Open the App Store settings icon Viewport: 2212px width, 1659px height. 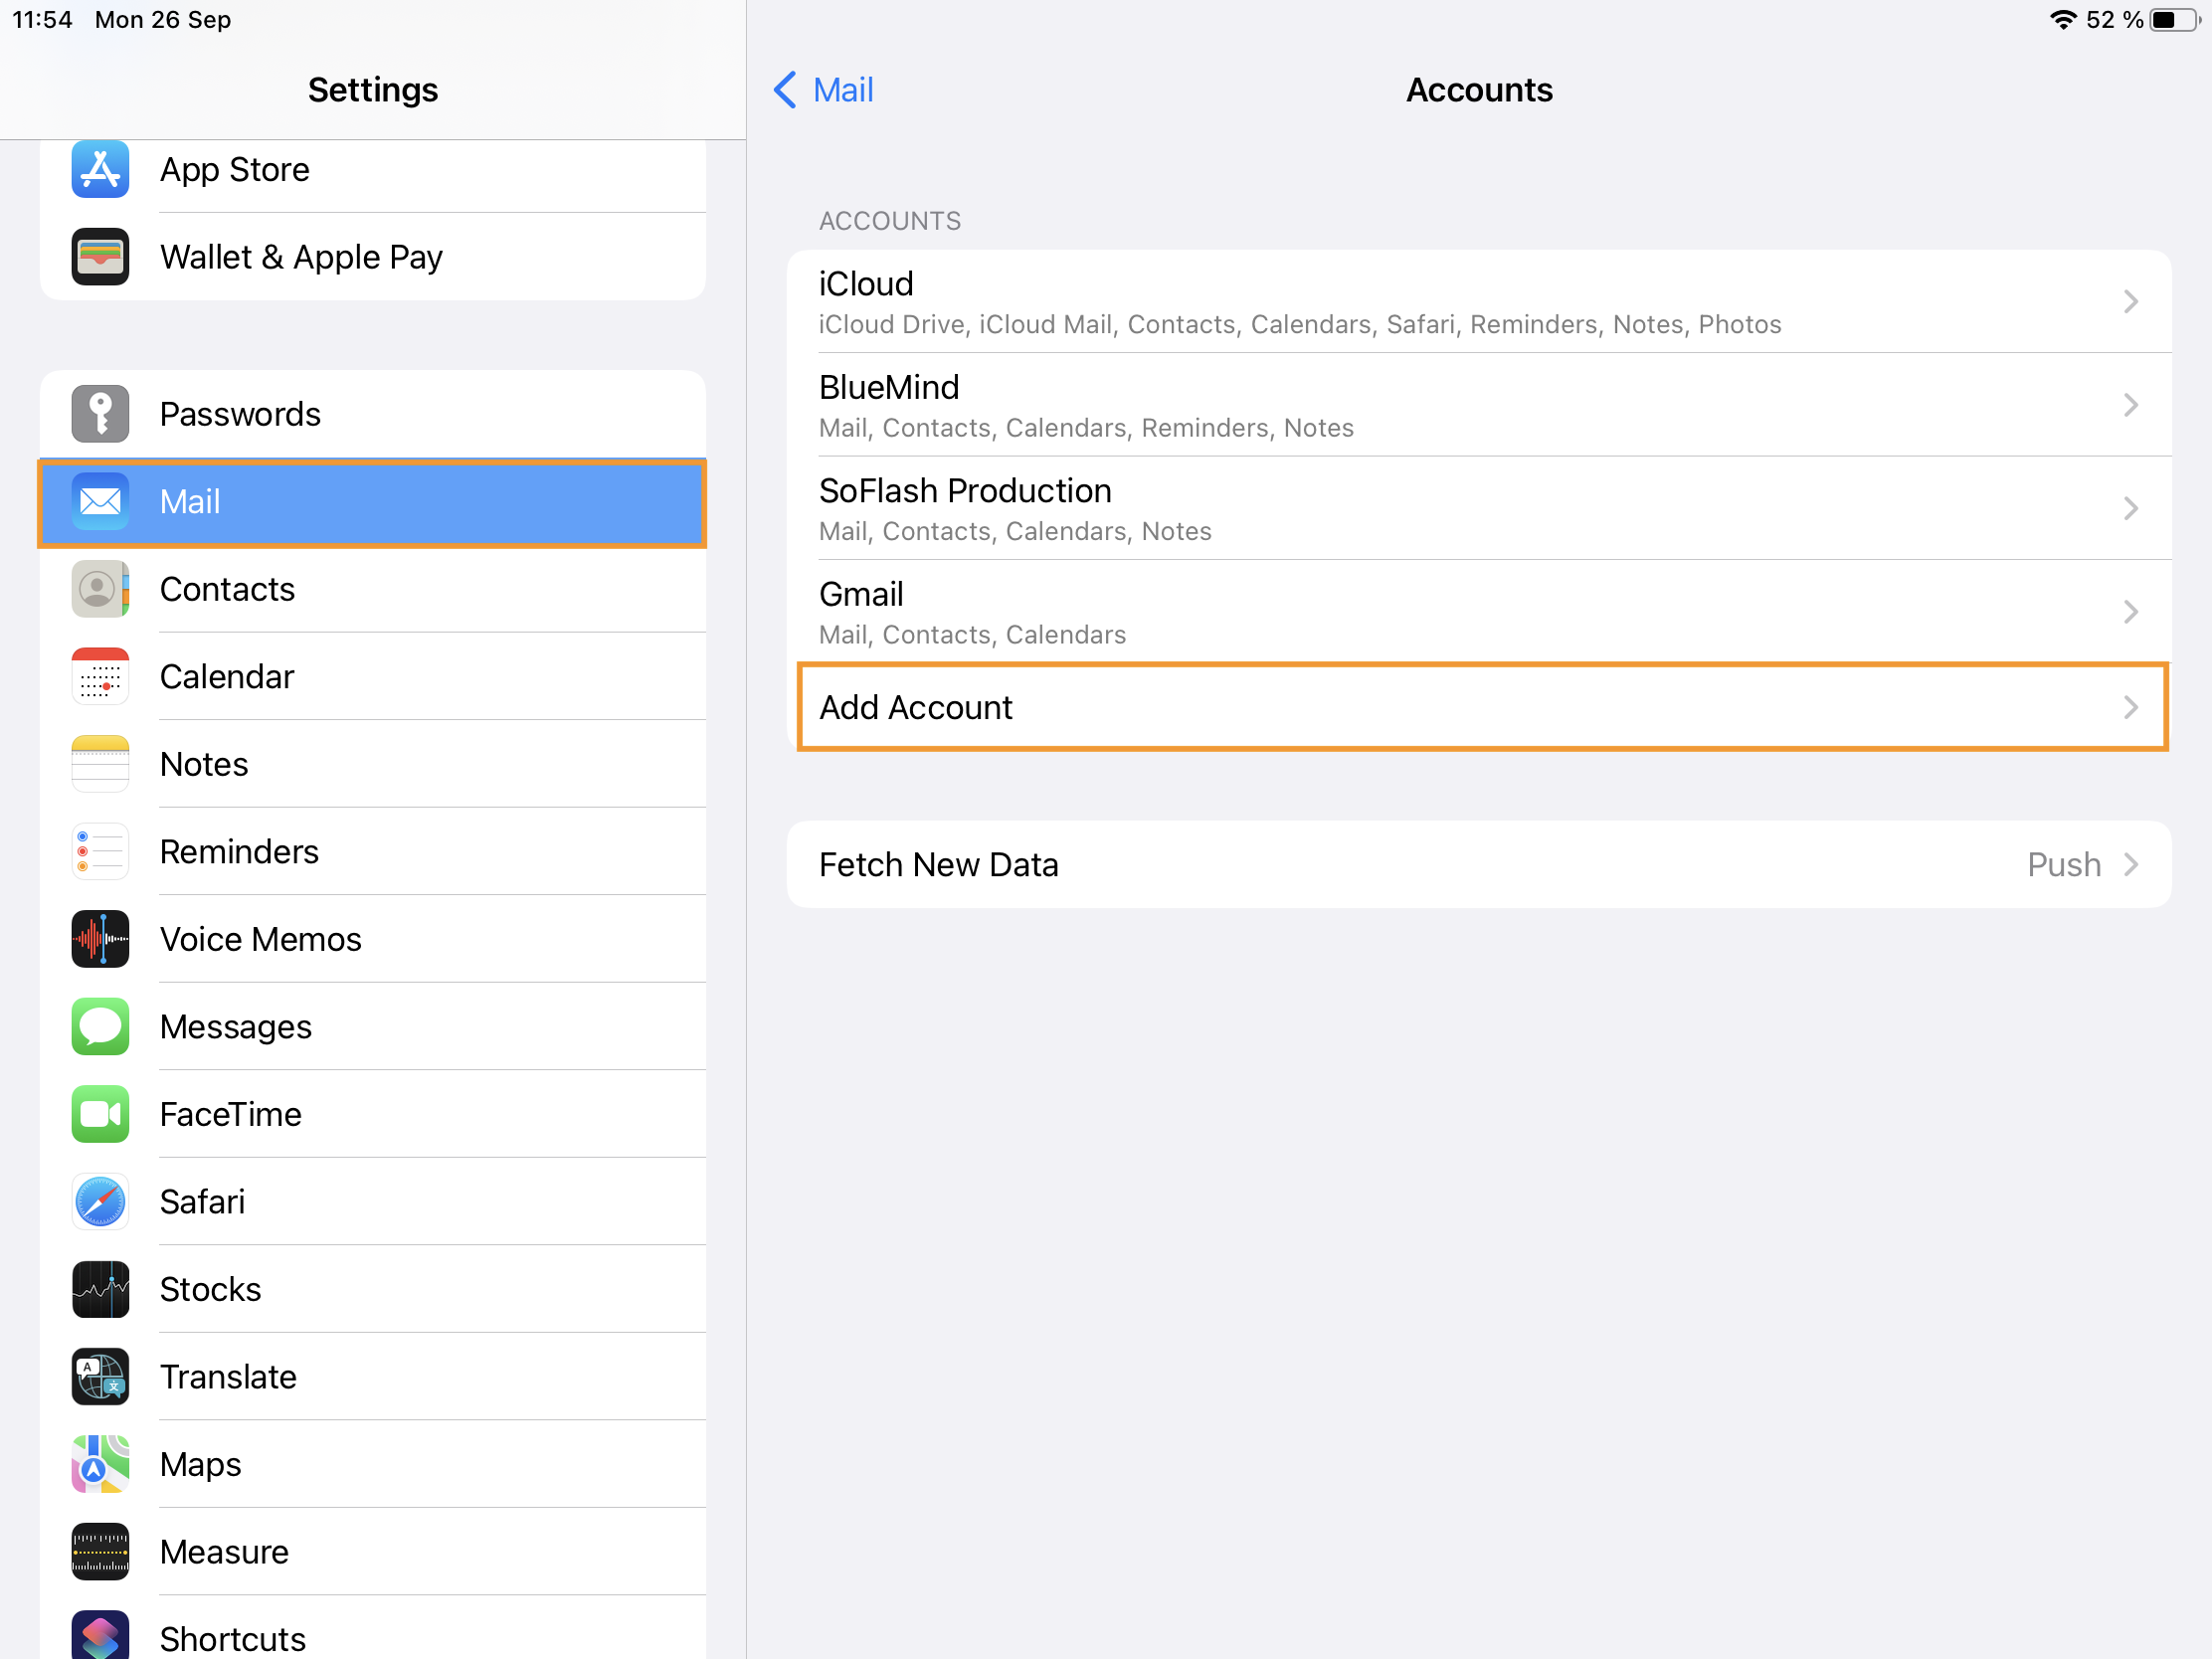point(100,169)
